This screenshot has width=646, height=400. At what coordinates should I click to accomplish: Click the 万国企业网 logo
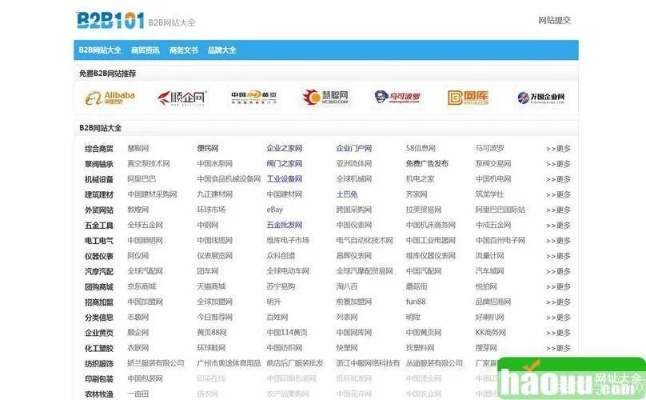click(x=541, y=97)
